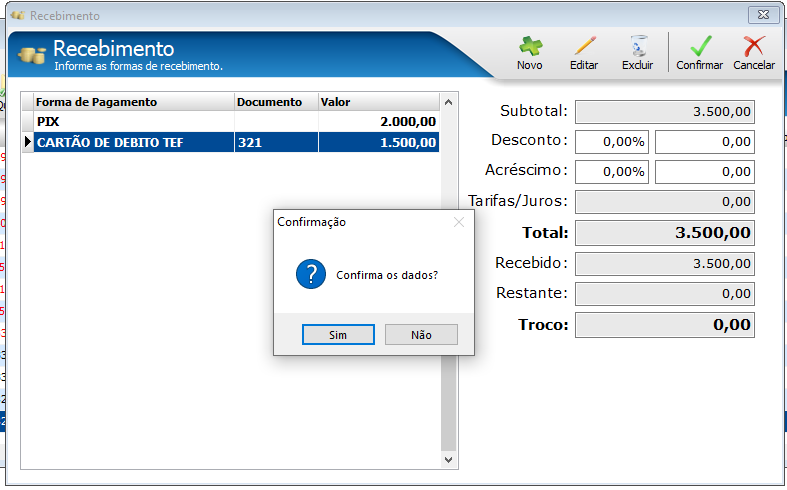The width and height of the screenshot is (787, 490).
Task: Click the Excluir trash bin icon
Action: 638,46
